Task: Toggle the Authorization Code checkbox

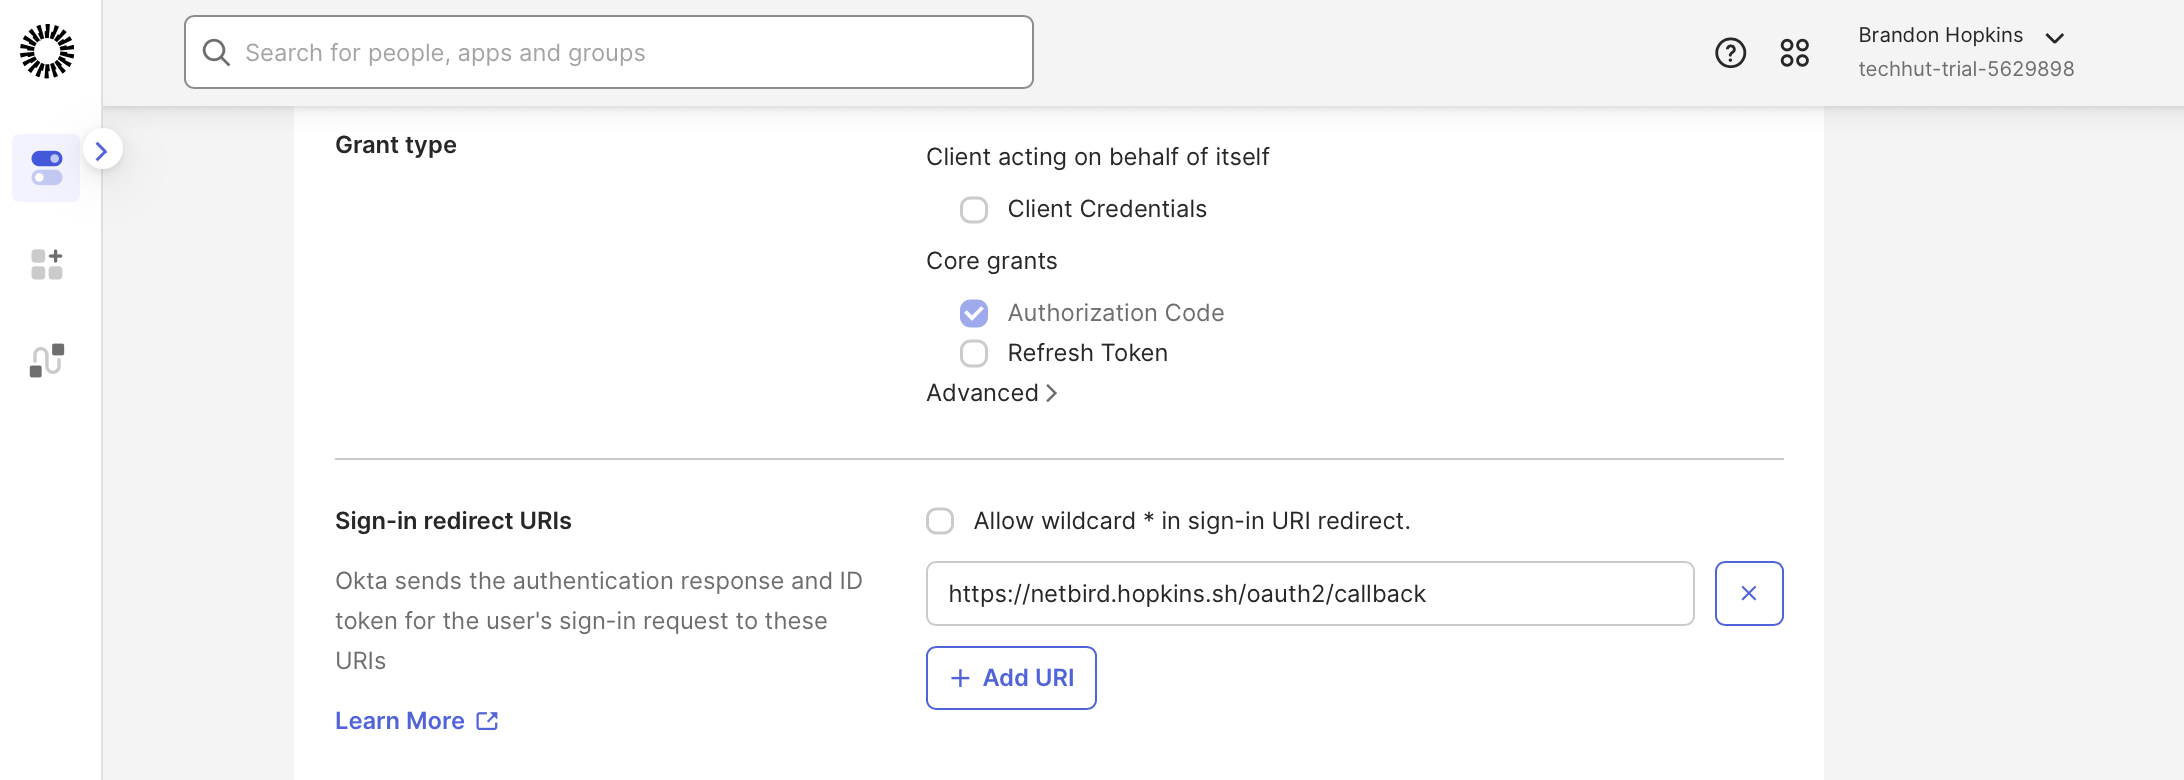Action: [973, 314]
